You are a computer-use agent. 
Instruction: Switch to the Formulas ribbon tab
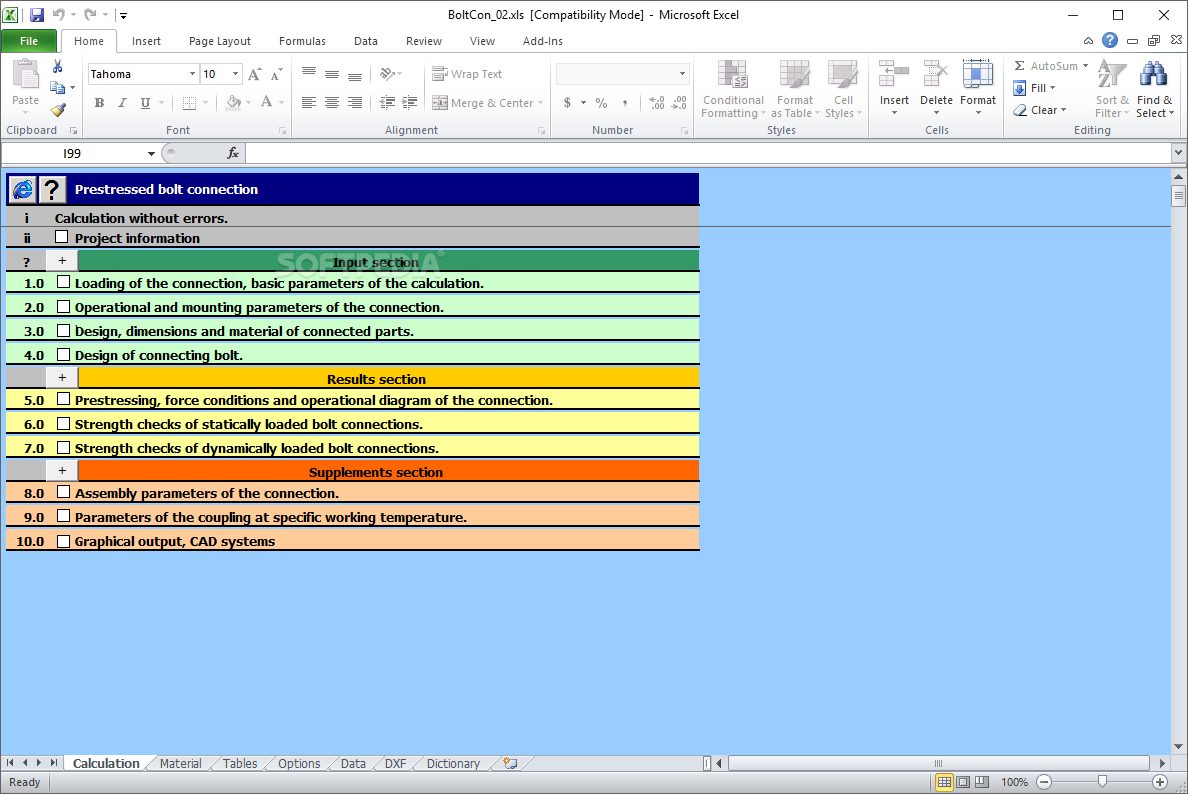point(302,41)
